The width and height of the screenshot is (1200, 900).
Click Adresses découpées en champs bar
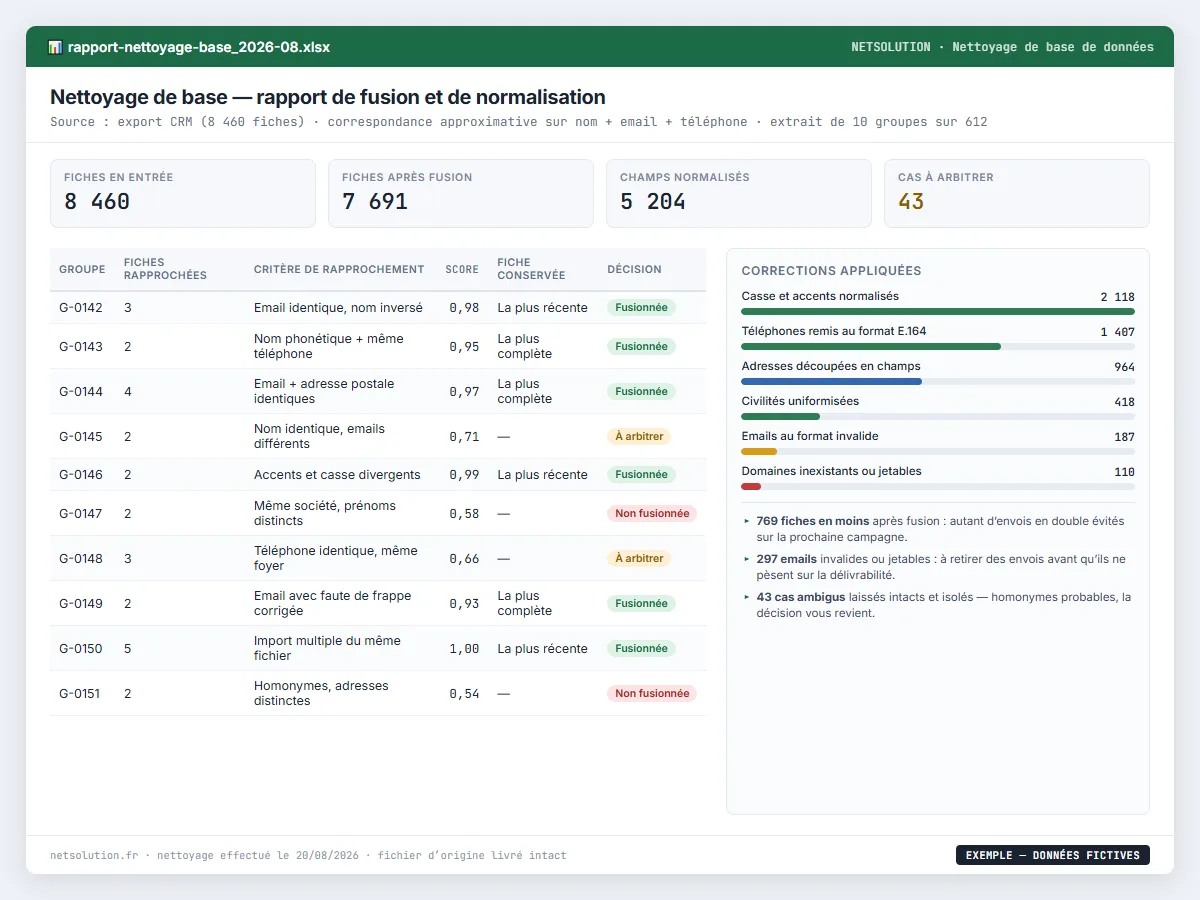tap(938, 381)
